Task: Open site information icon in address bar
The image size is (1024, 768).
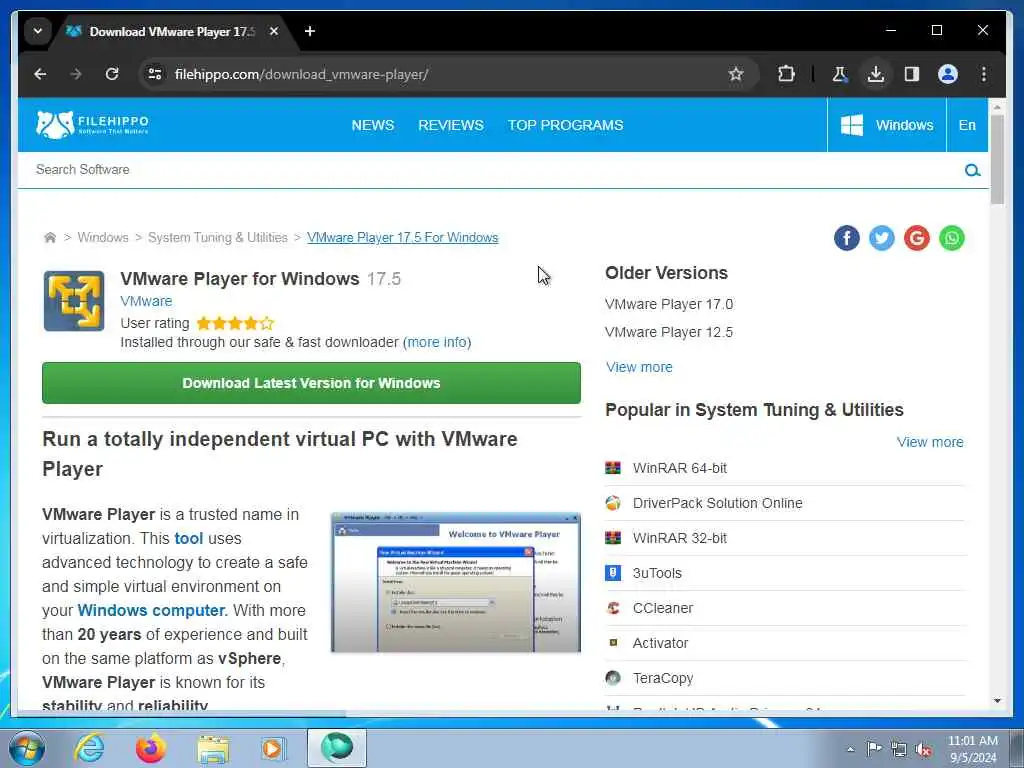Action: pos(155,74)
